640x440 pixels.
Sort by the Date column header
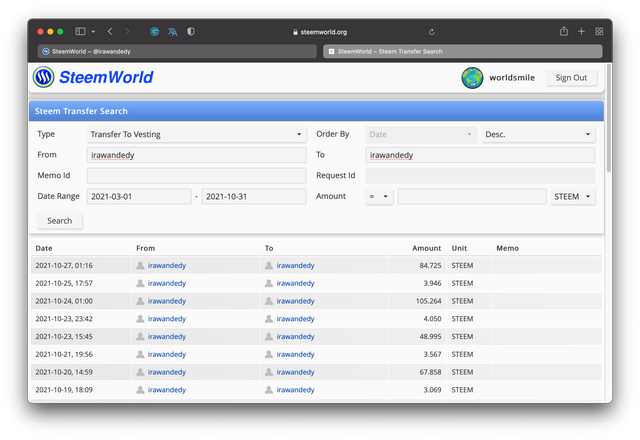click(44, 248)
